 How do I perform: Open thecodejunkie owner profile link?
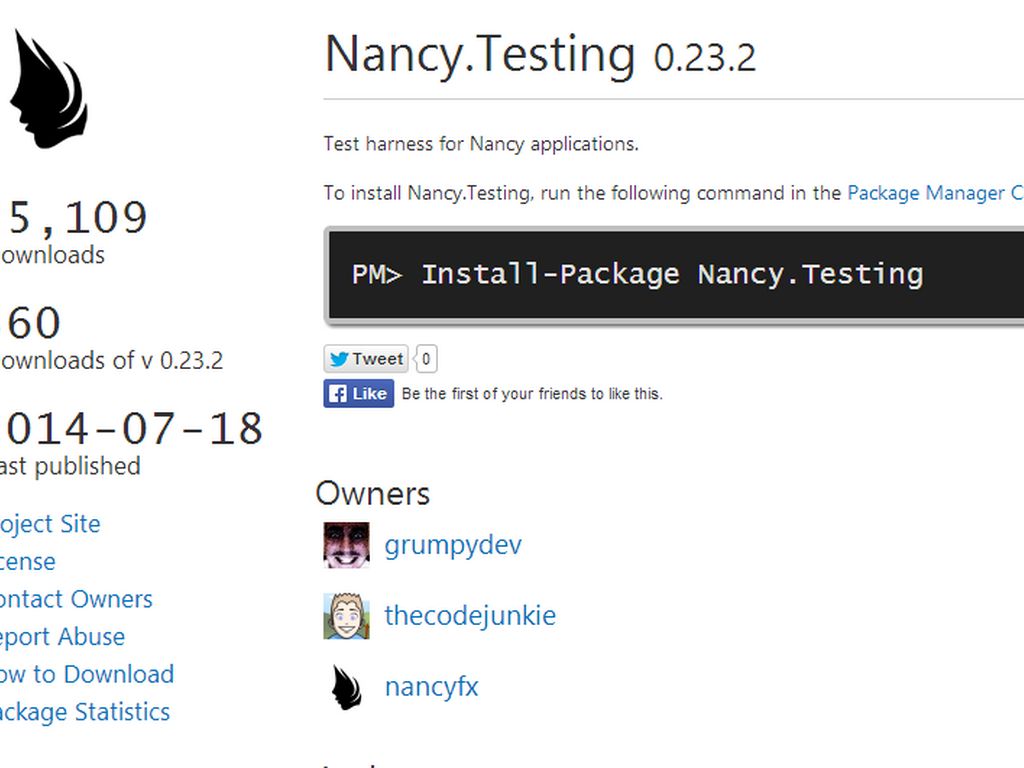(470, 616)
